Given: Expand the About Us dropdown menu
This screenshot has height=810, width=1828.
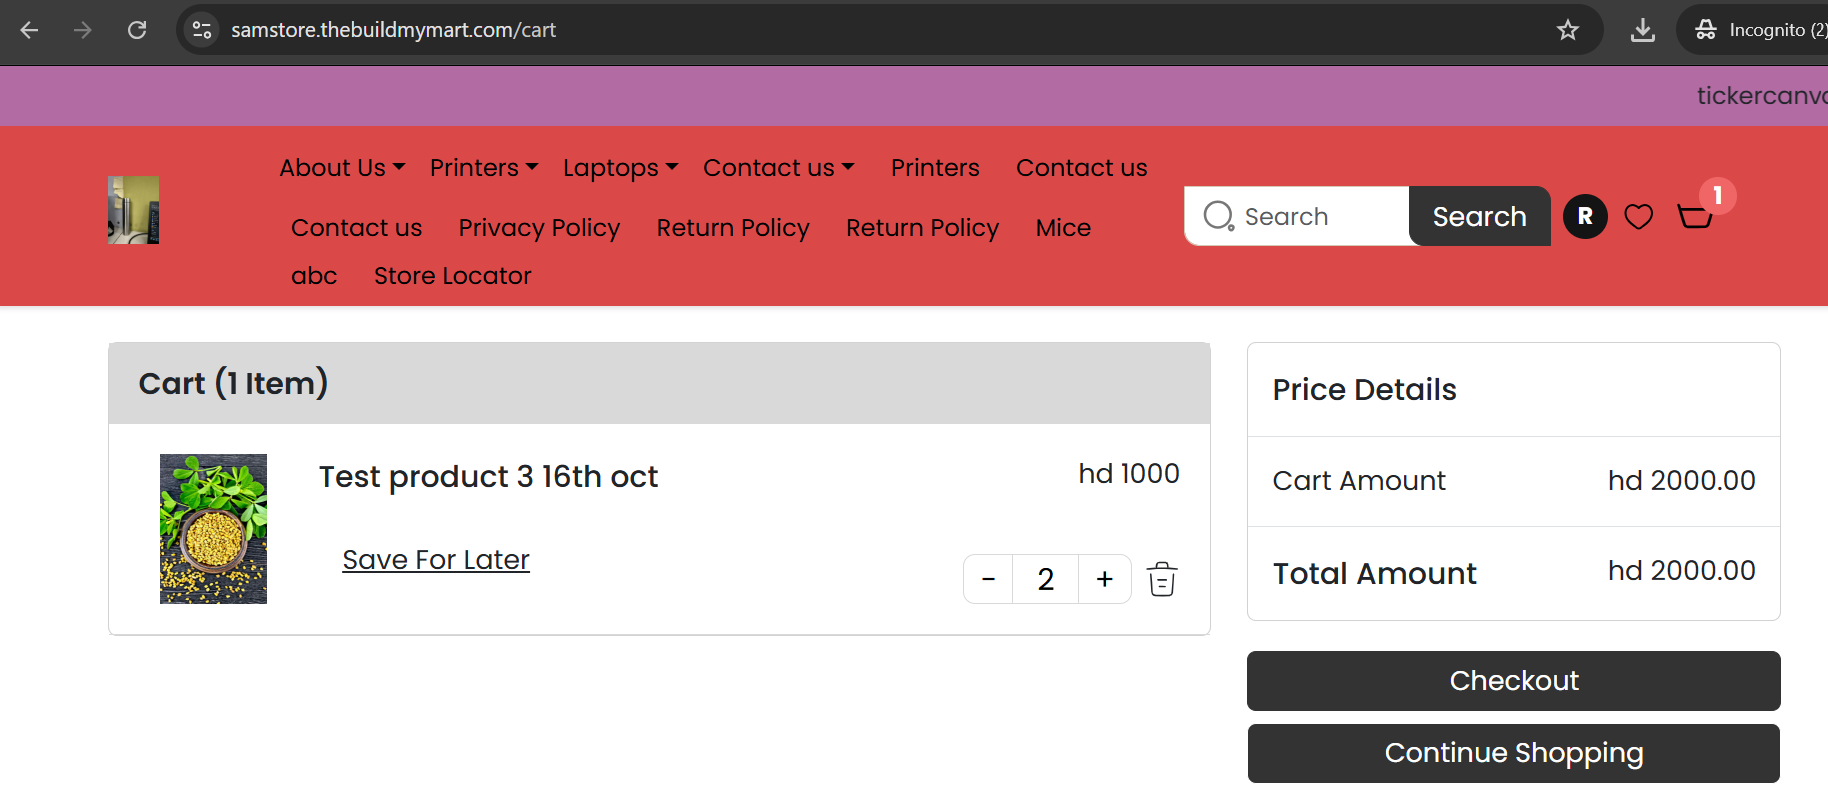Looking at the screenshot, I should point(342,167).
